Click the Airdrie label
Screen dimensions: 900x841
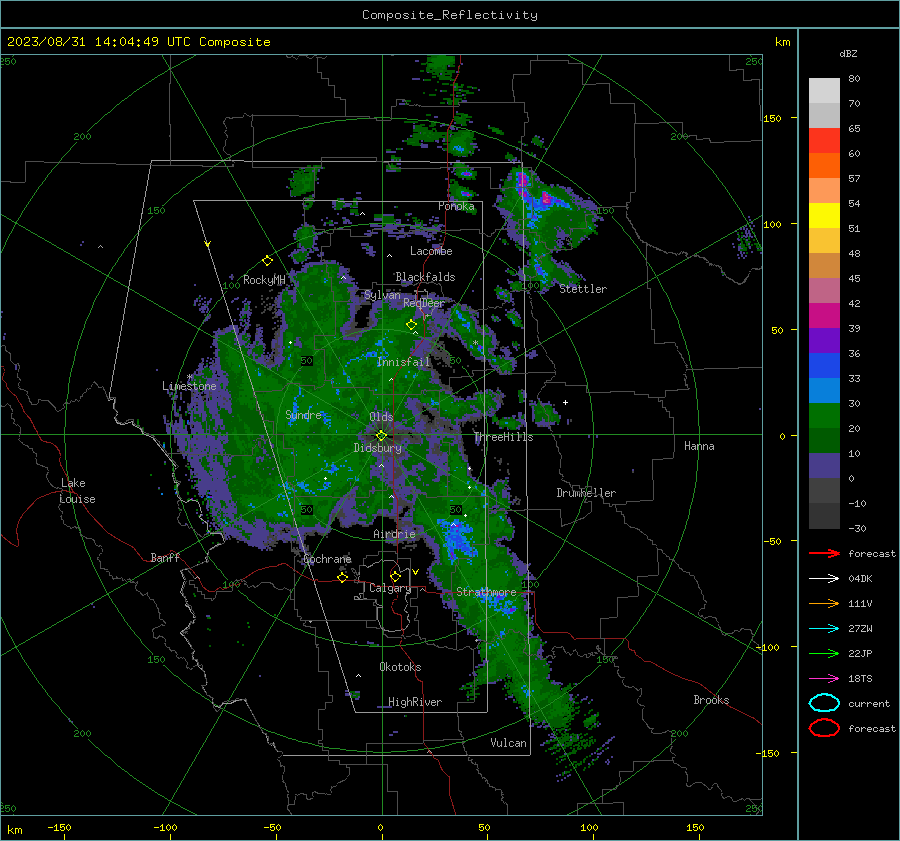pyautogui.click(x=394, y=534)
